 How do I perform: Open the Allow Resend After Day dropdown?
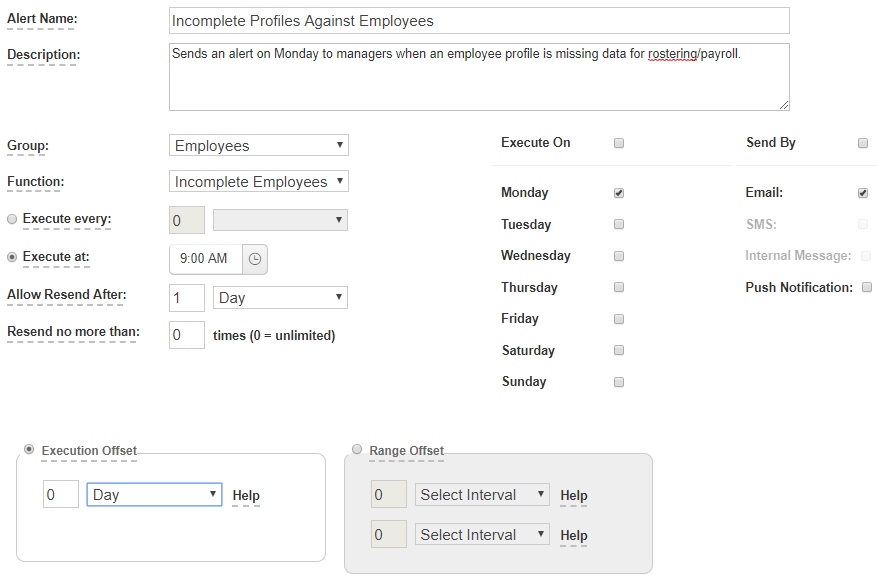(280, 298)
